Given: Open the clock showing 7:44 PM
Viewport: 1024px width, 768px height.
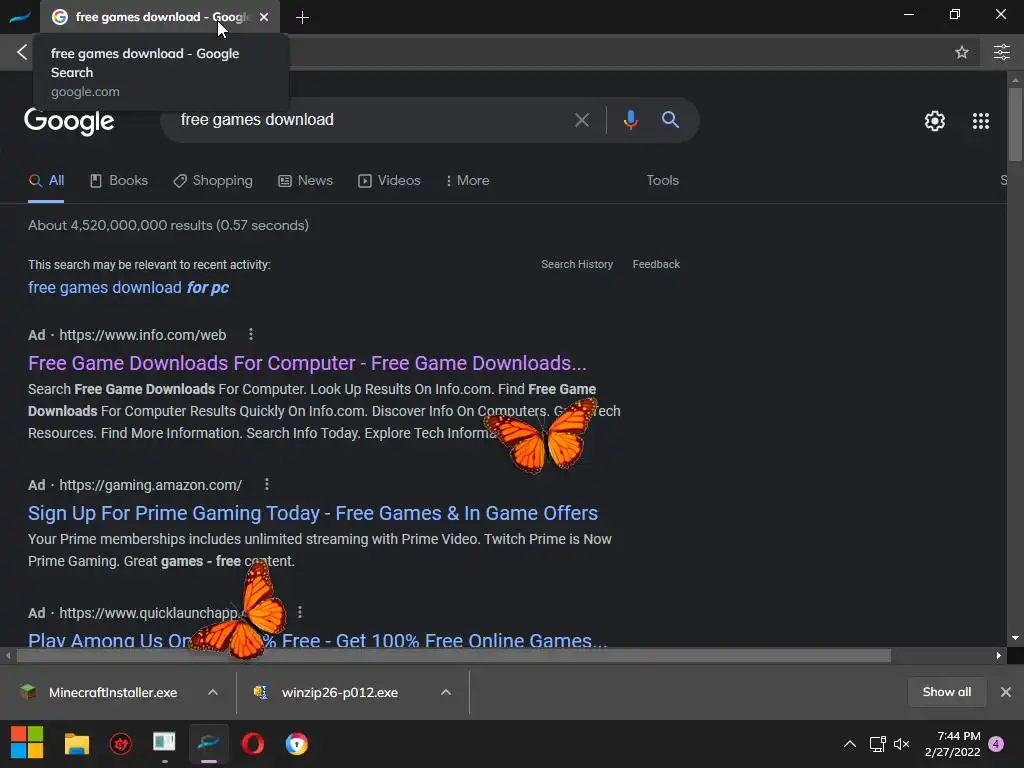Looking at the screenshot, I should tap(952, 744).
